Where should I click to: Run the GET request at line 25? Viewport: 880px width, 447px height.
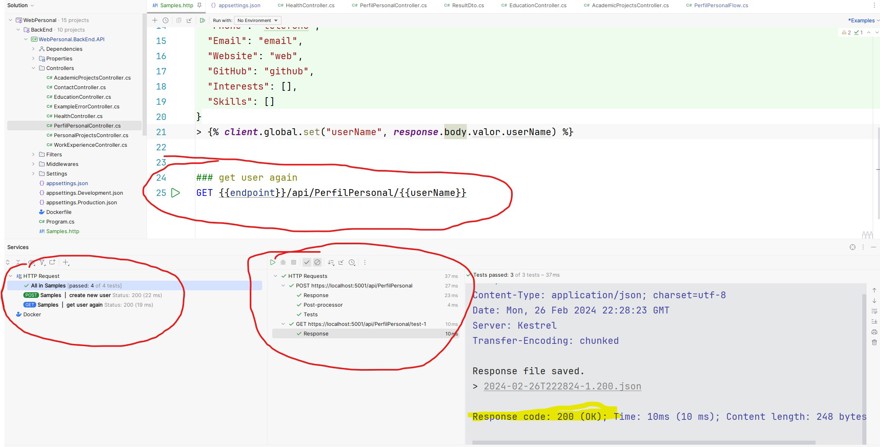(176, 193)
